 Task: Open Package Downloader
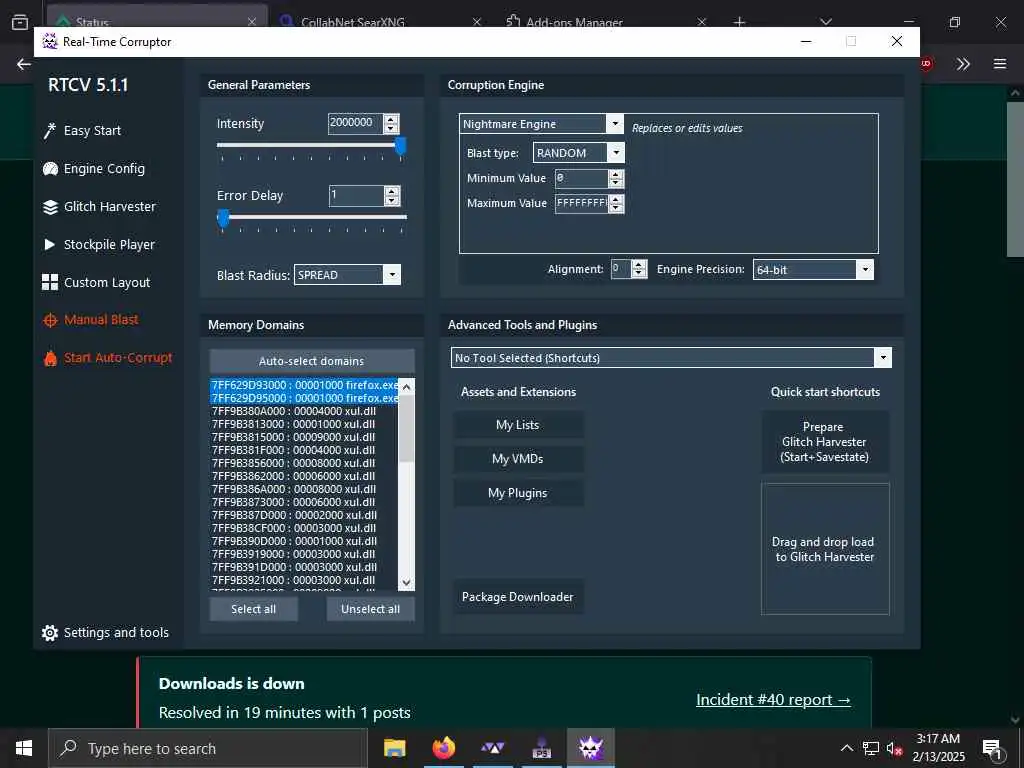coord(518,596)
